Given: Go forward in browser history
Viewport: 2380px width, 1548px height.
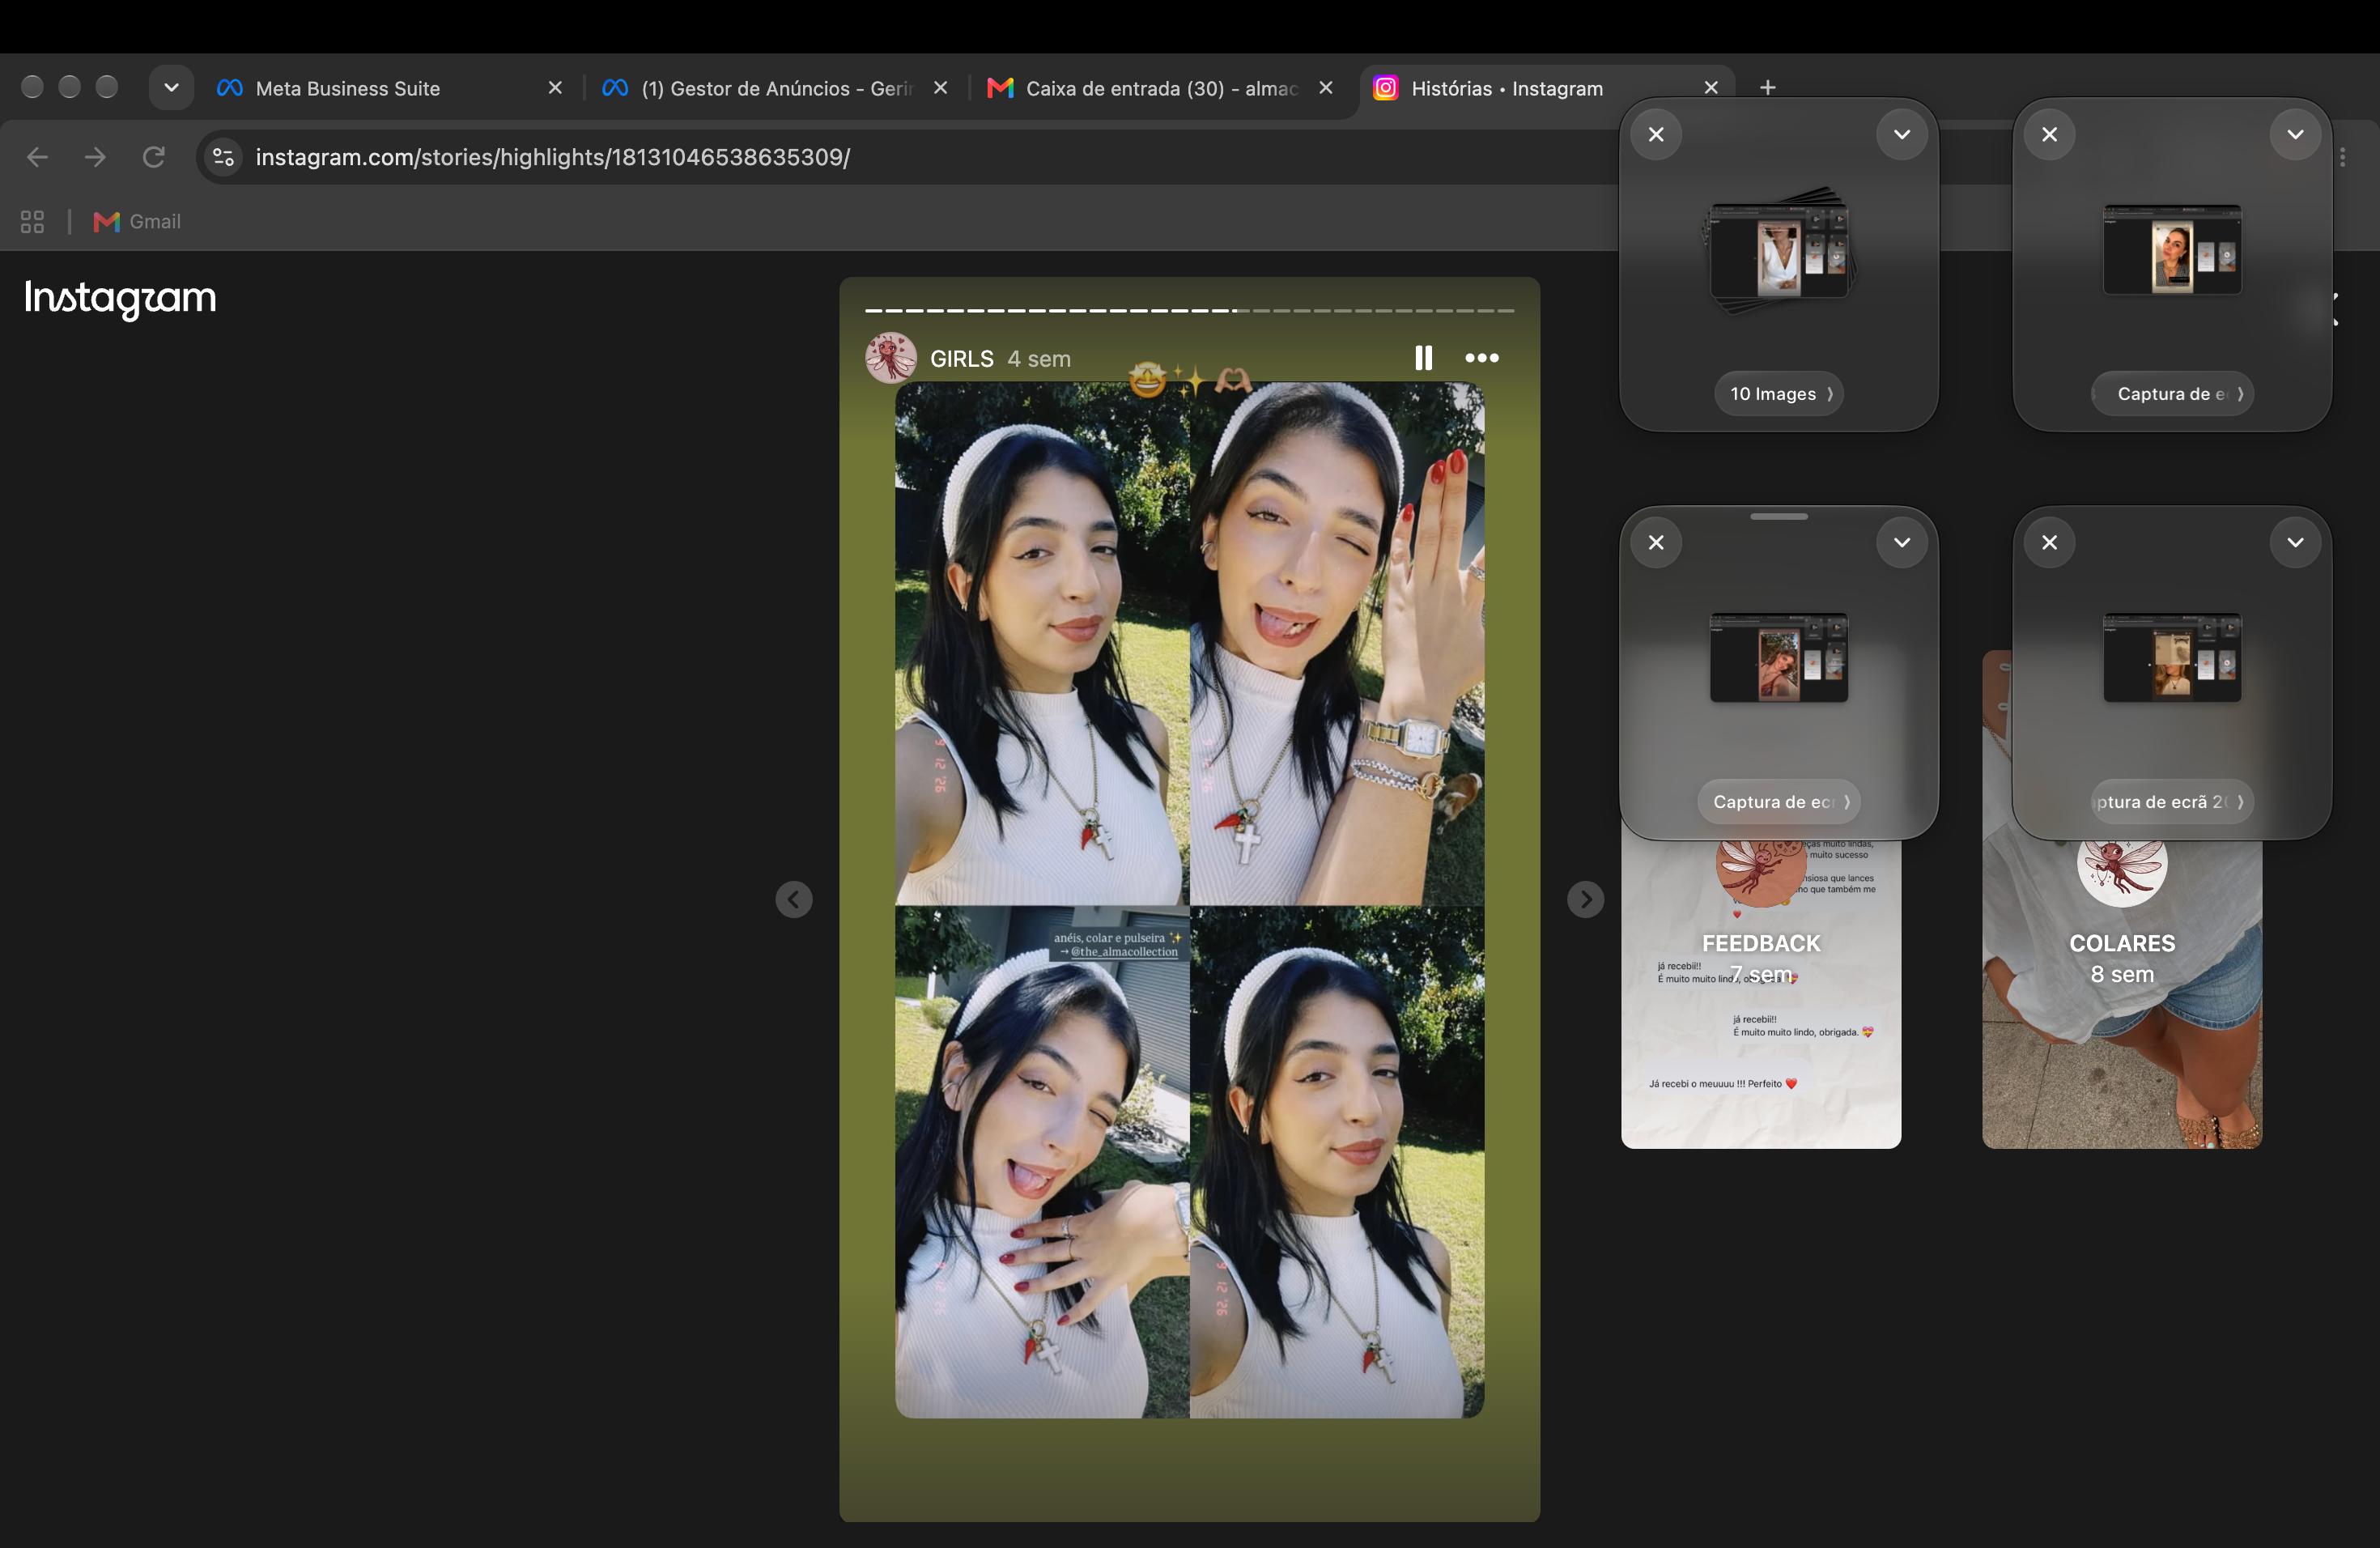Looking at the screenshot, I should tap(95, 157).
